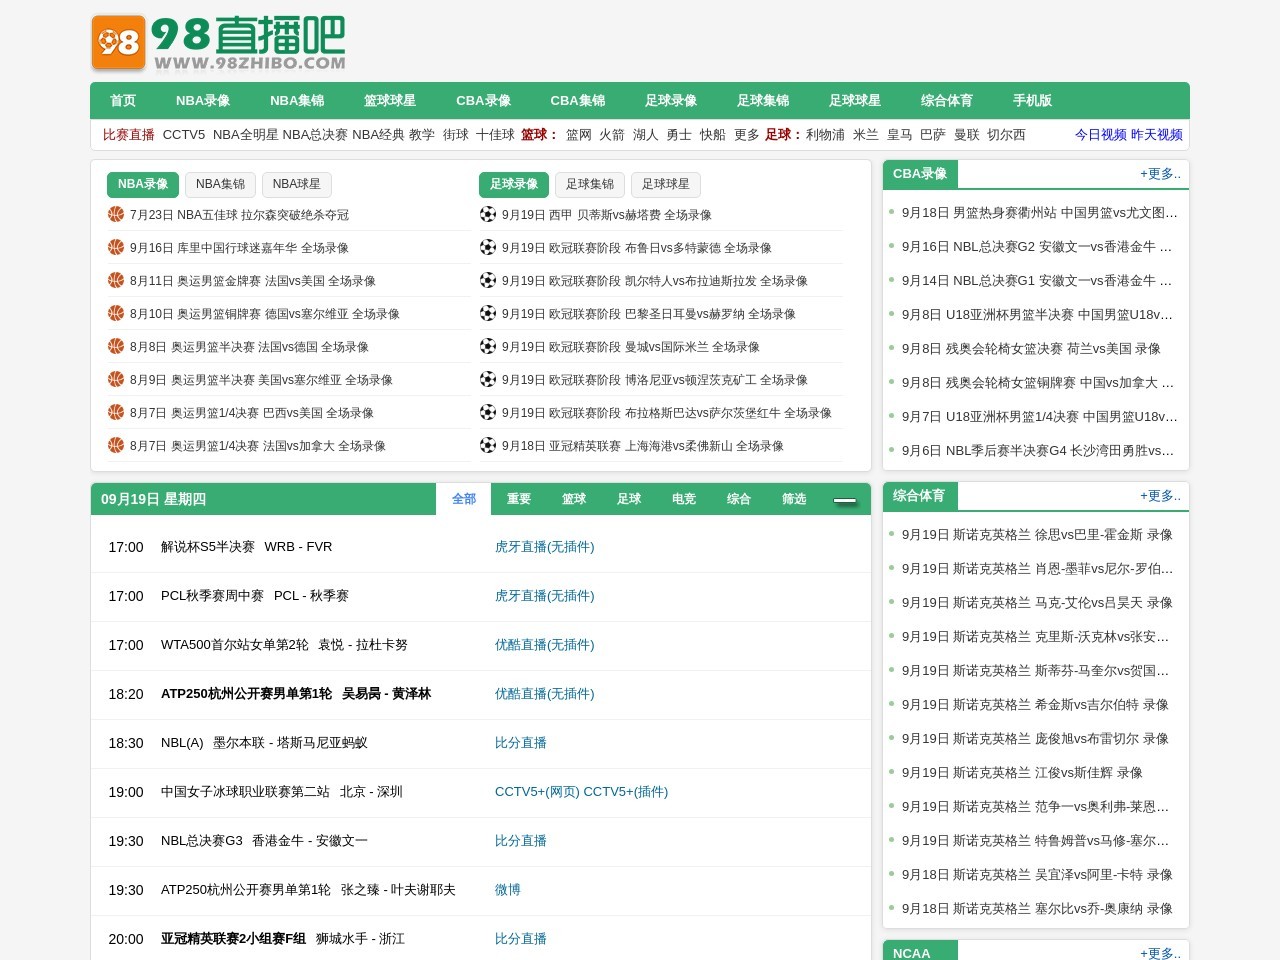Open 比分直播 for 狮城水手 - 浙江
Screen dimensions: 1280x960
point(521,939)
